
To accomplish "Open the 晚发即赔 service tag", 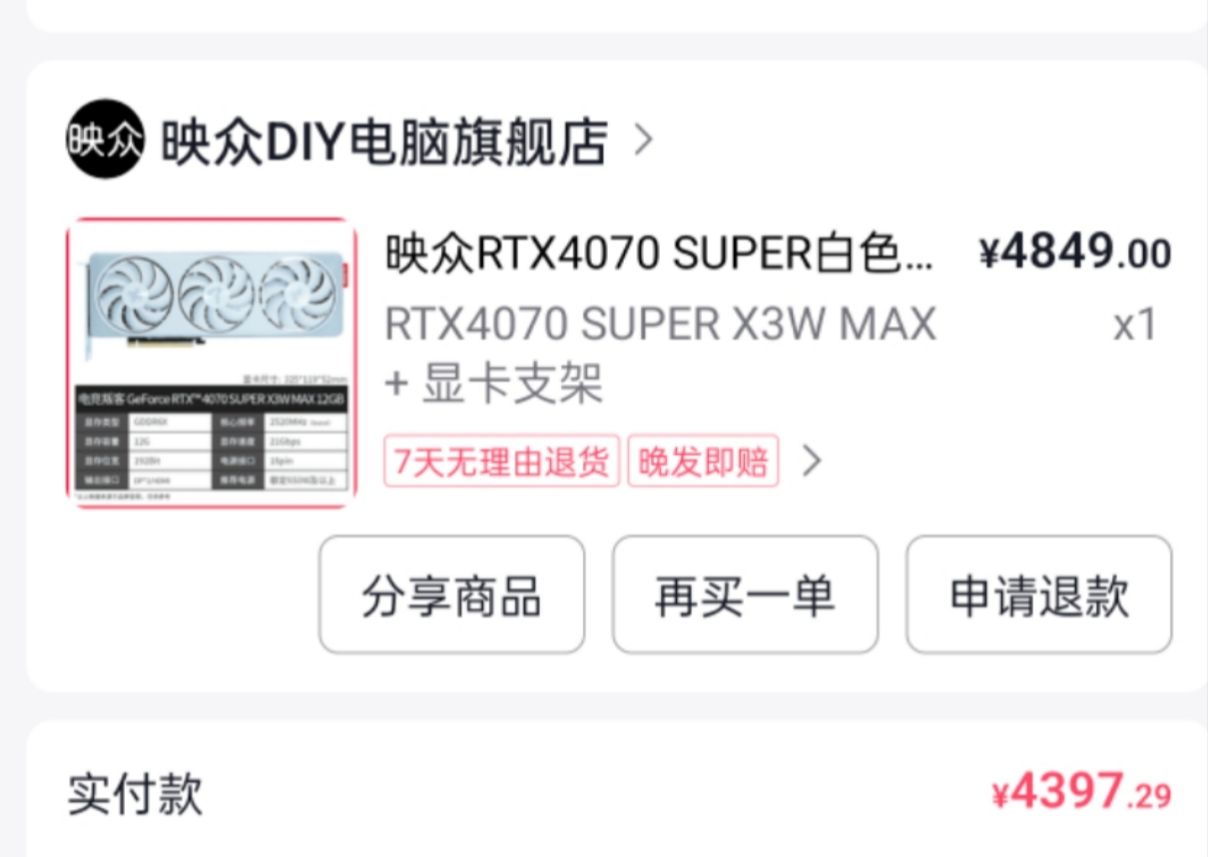I will tap(703, 461).
